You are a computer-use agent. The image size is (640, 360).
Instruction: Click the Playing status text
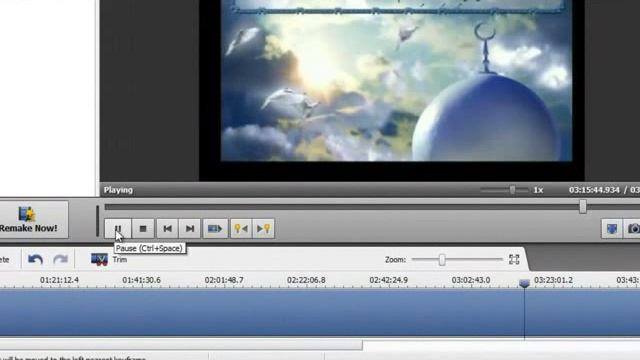coord(118,190)
